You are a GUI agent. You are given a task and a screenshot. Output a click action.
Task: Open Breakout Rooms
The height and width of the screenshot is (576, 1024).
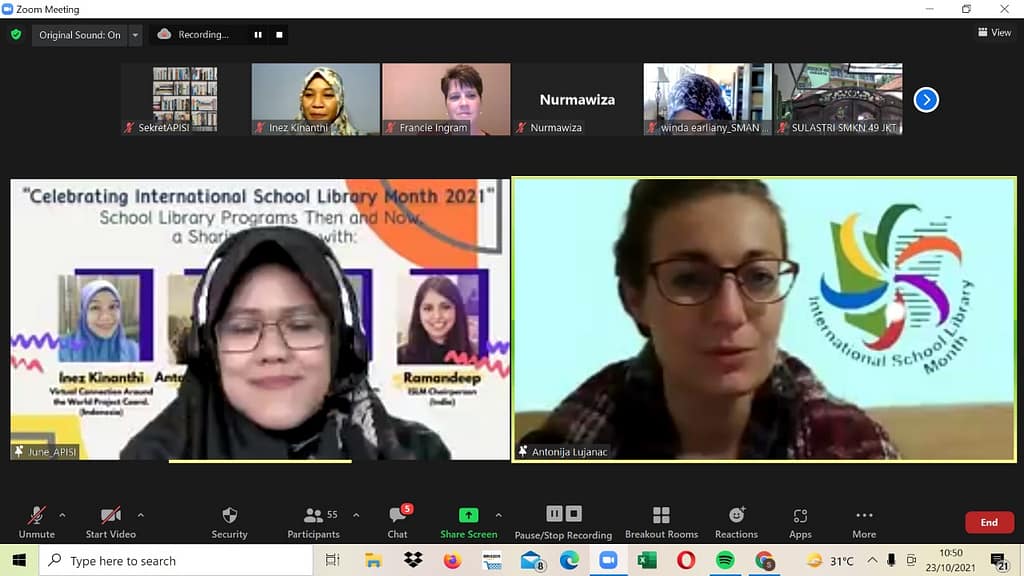coord(661,516)
